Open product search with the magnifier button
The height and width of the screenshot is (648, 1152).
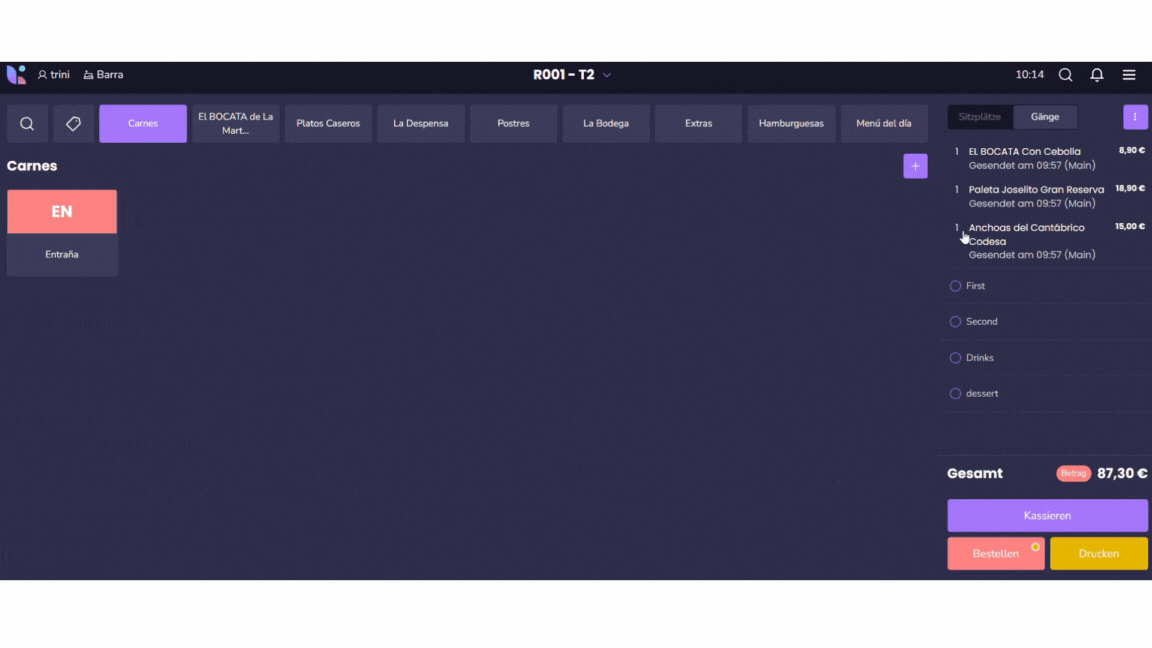point(27,124)
